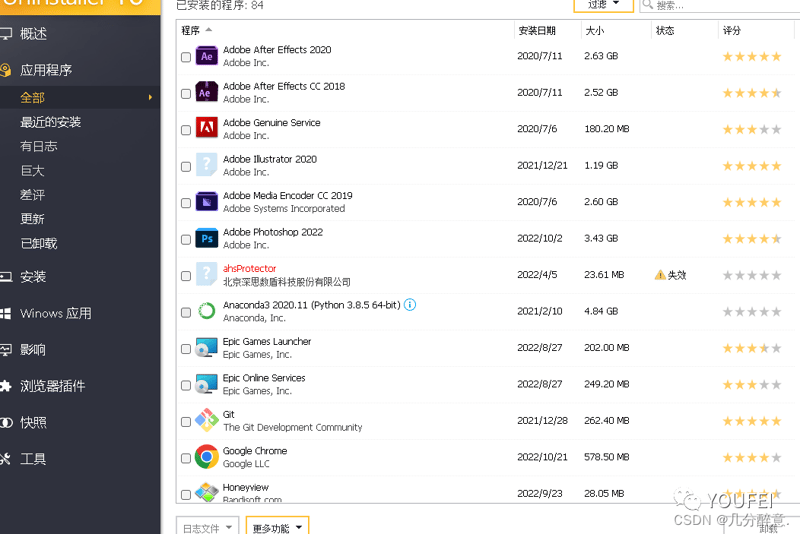
Task: Click the 概述 monitor icon in sidebar
Action: pos(6,34)
